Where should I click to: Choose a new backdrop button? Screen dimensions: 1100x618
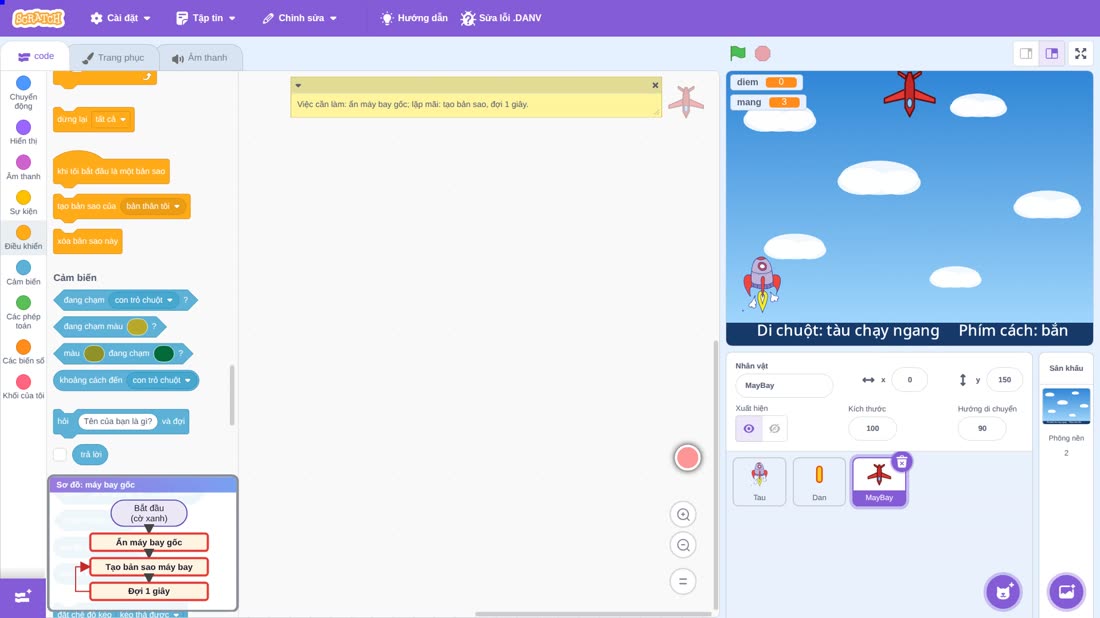1066,591
